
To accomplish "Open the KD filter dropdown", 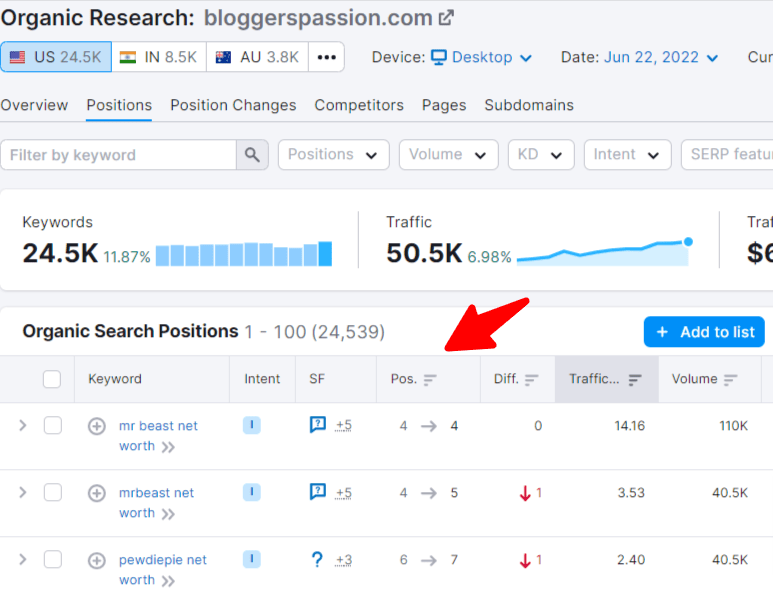I will (x=541, y=155).
